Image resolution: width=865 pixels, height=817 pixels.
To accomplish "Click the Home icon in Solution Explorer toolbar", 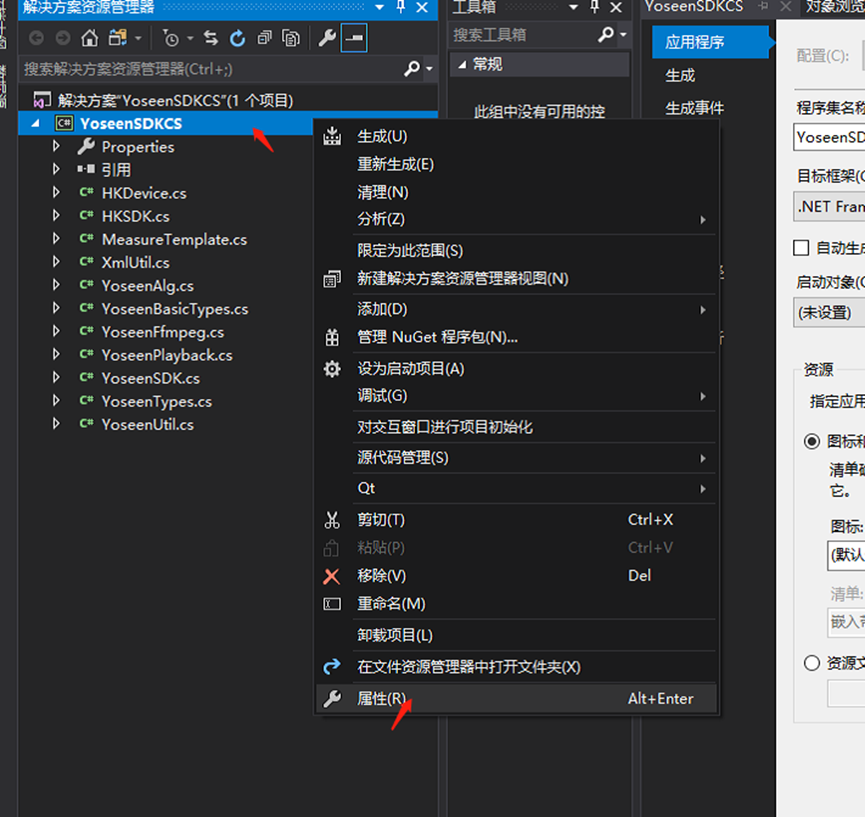I will pos(89,38).
